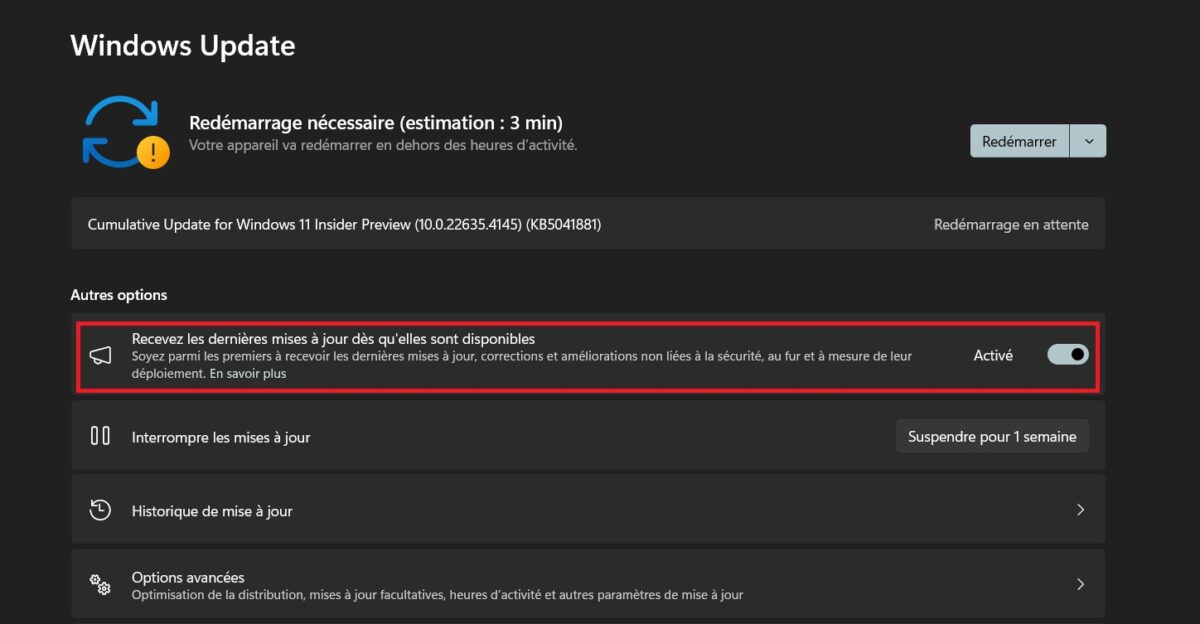Click Suspendre pour 1 semaine button
The width and height of the screenshot is (1200, 624).
pyautogui.click(x=992, y=436)
